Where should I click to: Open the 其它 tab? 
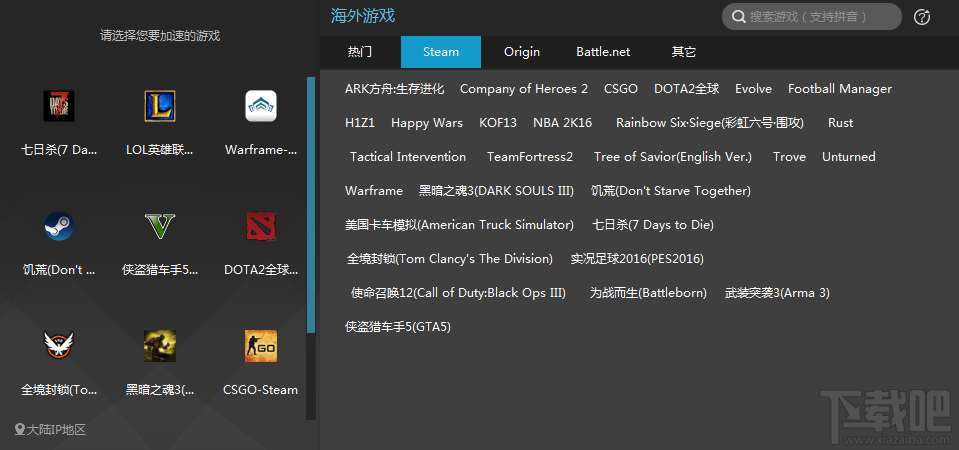click(x=684, y=52)
